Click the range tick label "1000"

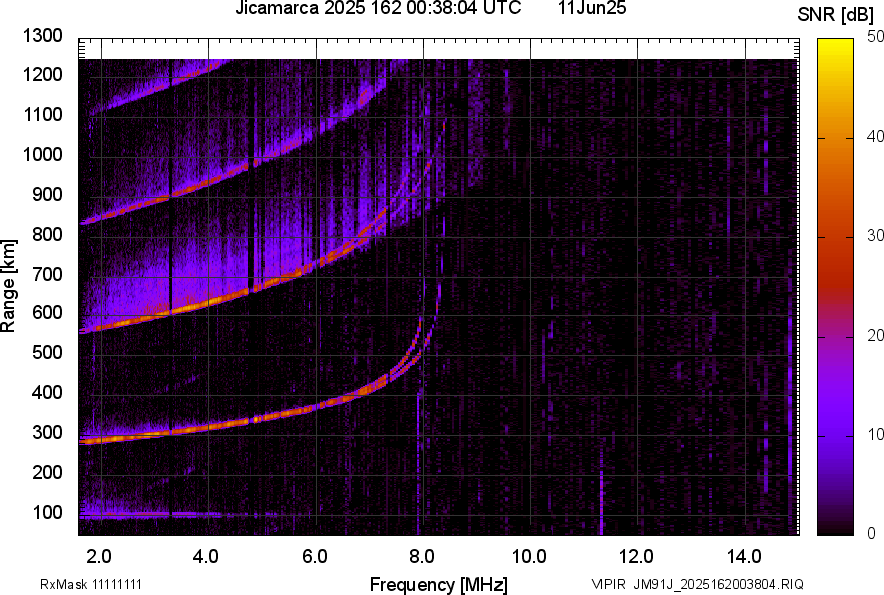42,154
